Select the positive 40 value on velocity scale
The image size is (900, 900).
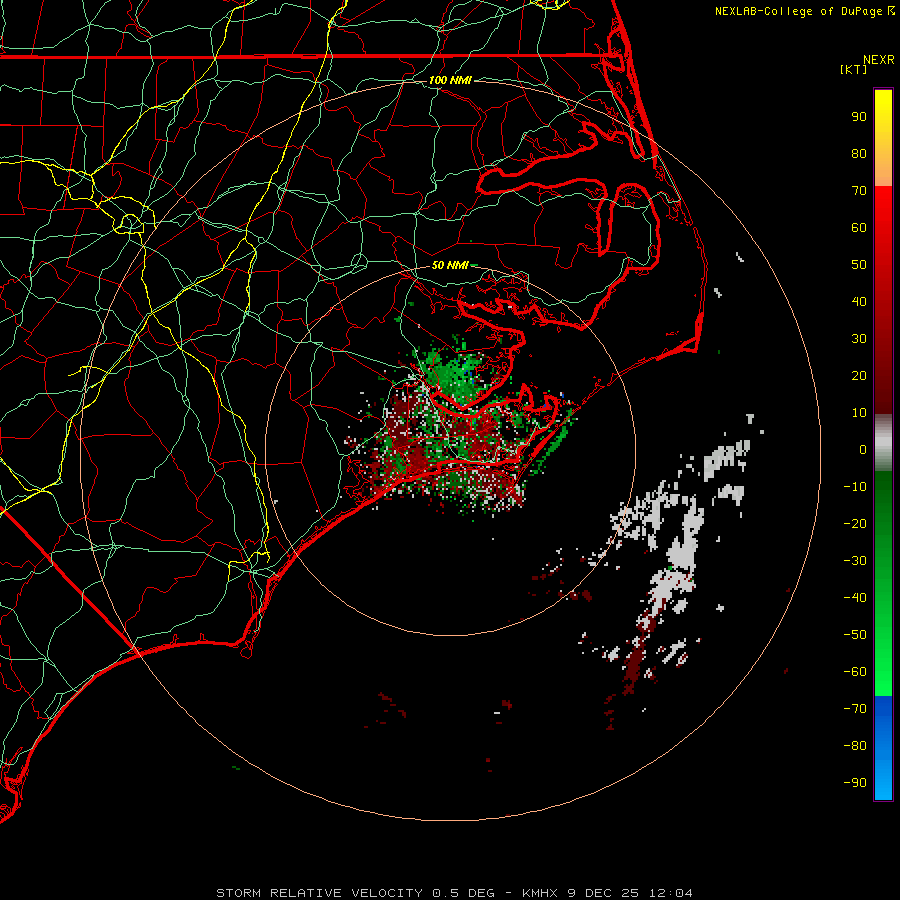[859, 302]
